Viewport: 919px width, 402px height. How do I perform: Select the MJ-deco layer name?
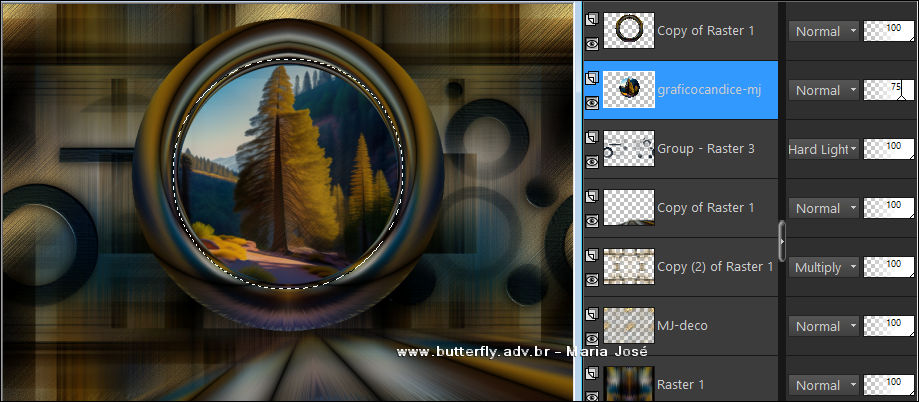click(682, 325)
